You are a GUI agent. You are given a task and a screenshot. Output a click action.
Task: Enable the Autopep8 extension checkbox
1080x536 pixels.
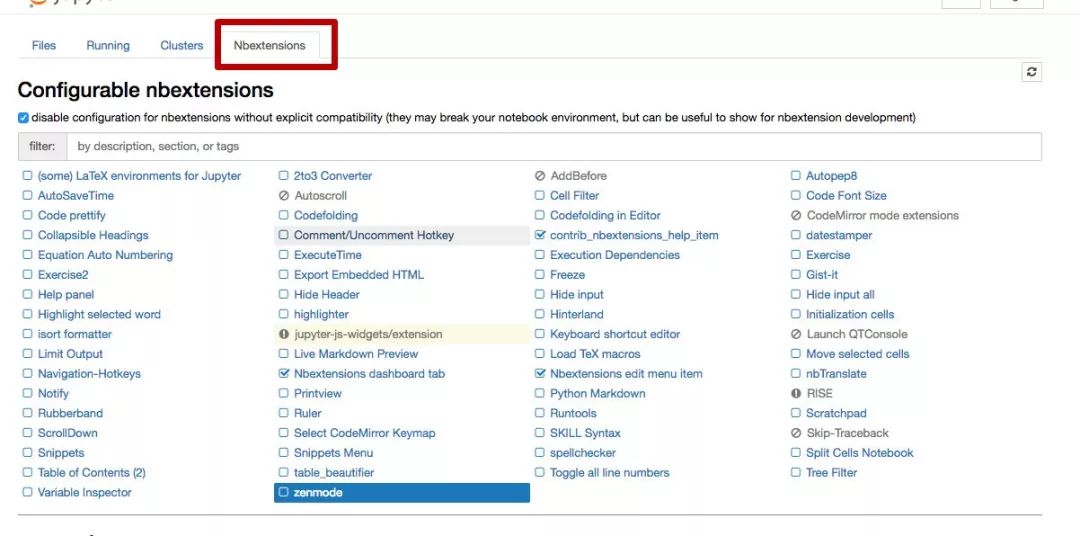[x=796, y=176]
